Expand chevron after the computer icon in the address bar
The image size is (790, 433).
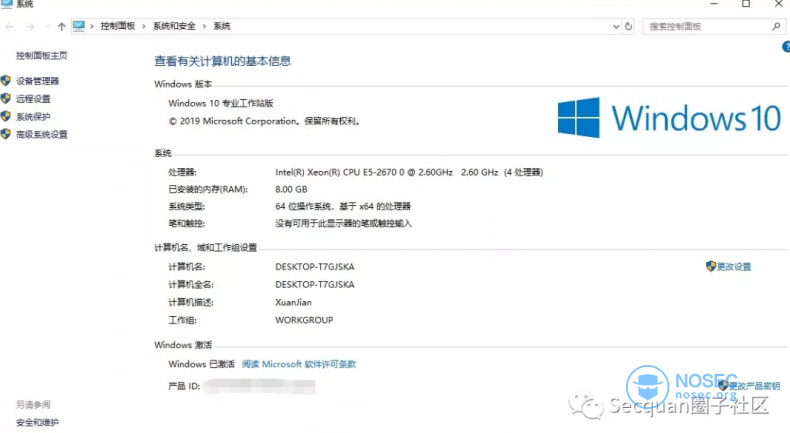(x=92, y=26)
